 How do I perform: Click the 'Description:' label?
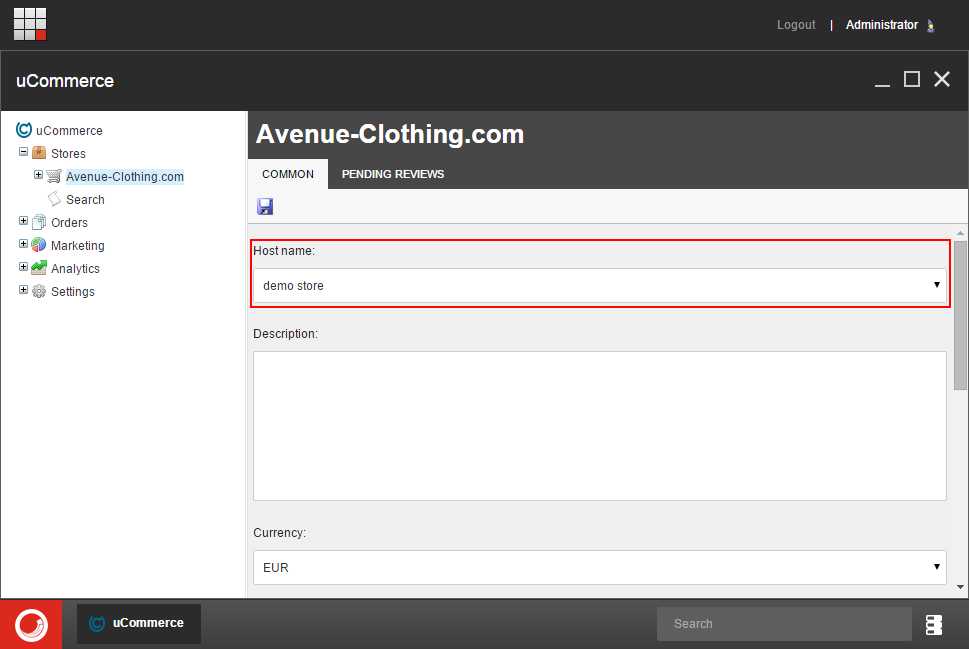tap(286, 334)
